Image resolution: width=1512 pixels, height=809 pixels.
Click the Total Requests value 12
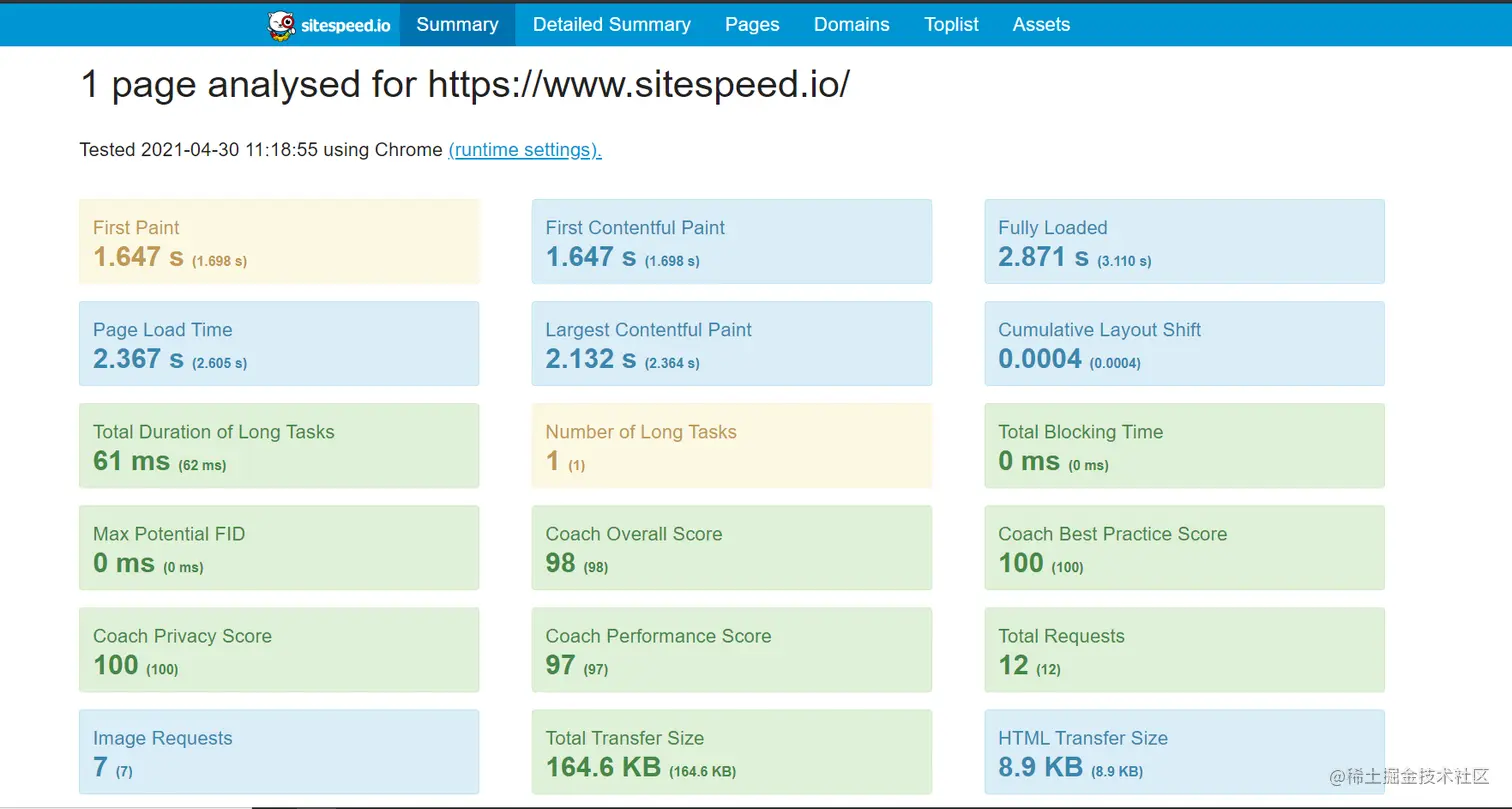point(1013,665)
